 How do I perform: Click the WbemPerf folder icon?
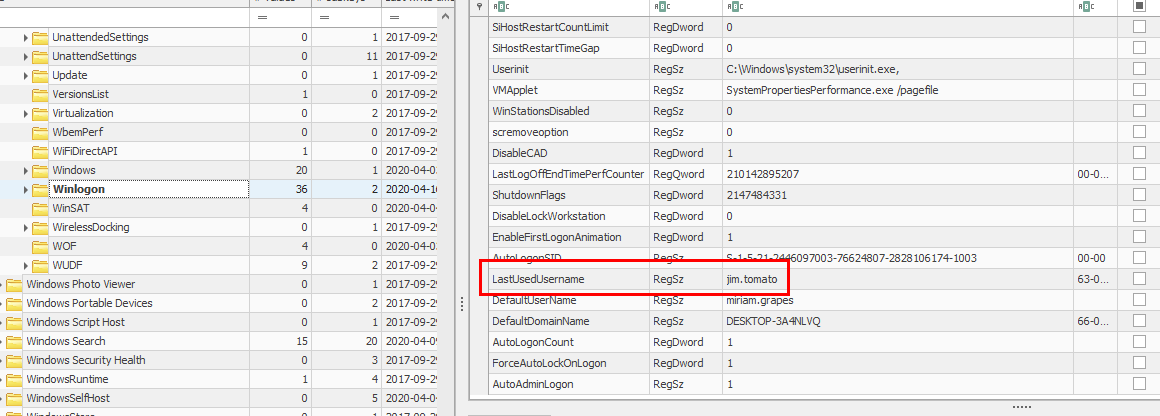(x=40, y=132)
